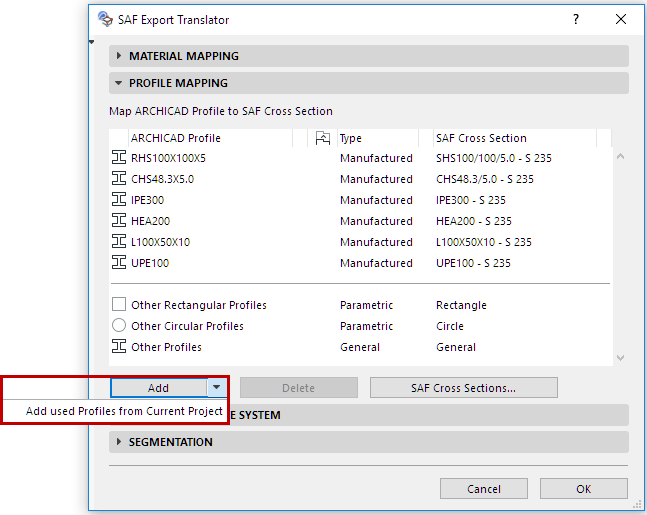The width and height of the screenshot is (647, 515).
Task: Click the HEA200 profile icon
Action: [x=119, y=221]
